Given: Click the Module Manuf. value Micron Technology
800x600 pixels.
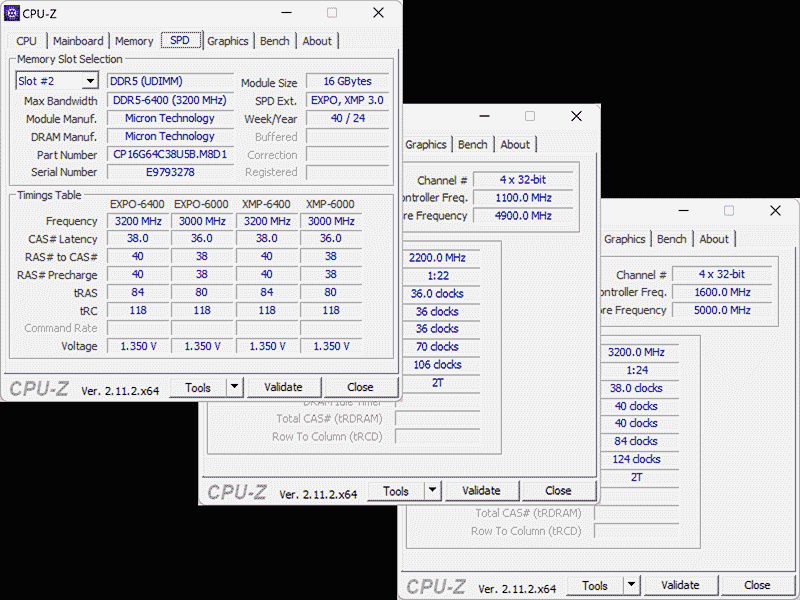Looking at the screenshot, I should [x=170, y=118].
